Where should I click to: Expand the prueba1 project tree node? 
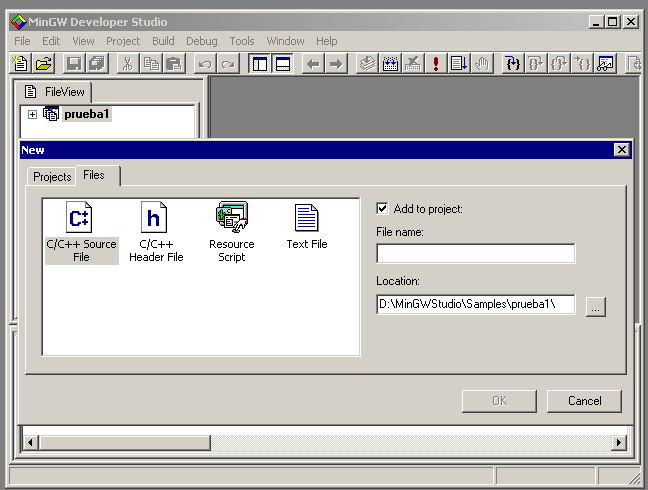[32, 114]
